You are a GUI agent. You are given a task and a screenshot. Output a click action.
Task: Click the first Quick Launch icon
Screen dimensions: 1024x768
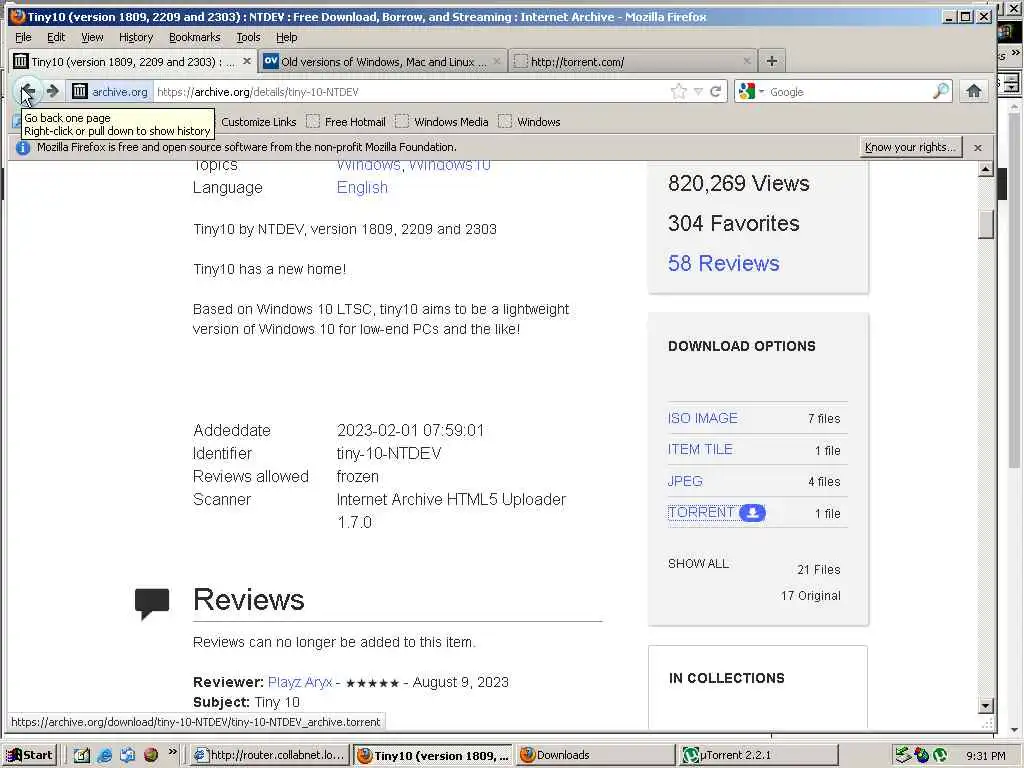pos(81,755)
